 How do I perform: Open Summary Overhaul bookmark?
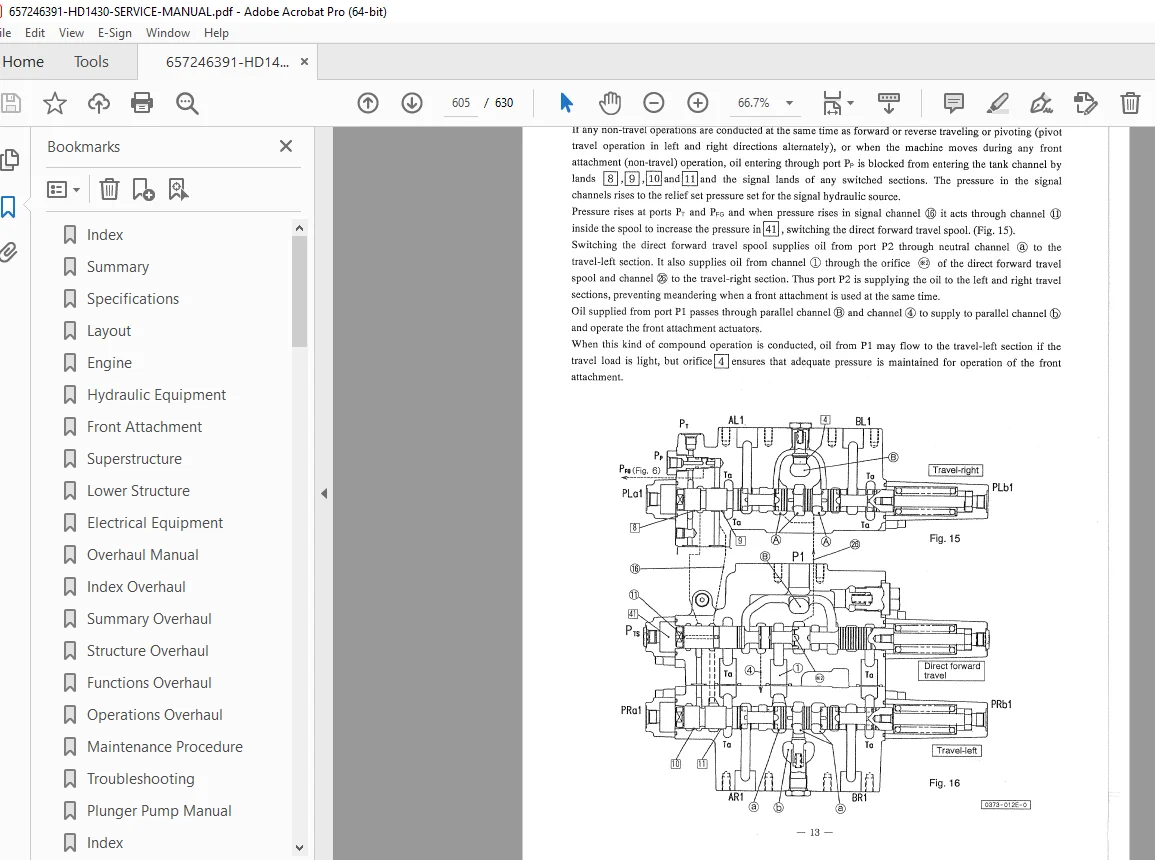click(x=149, y=619)
